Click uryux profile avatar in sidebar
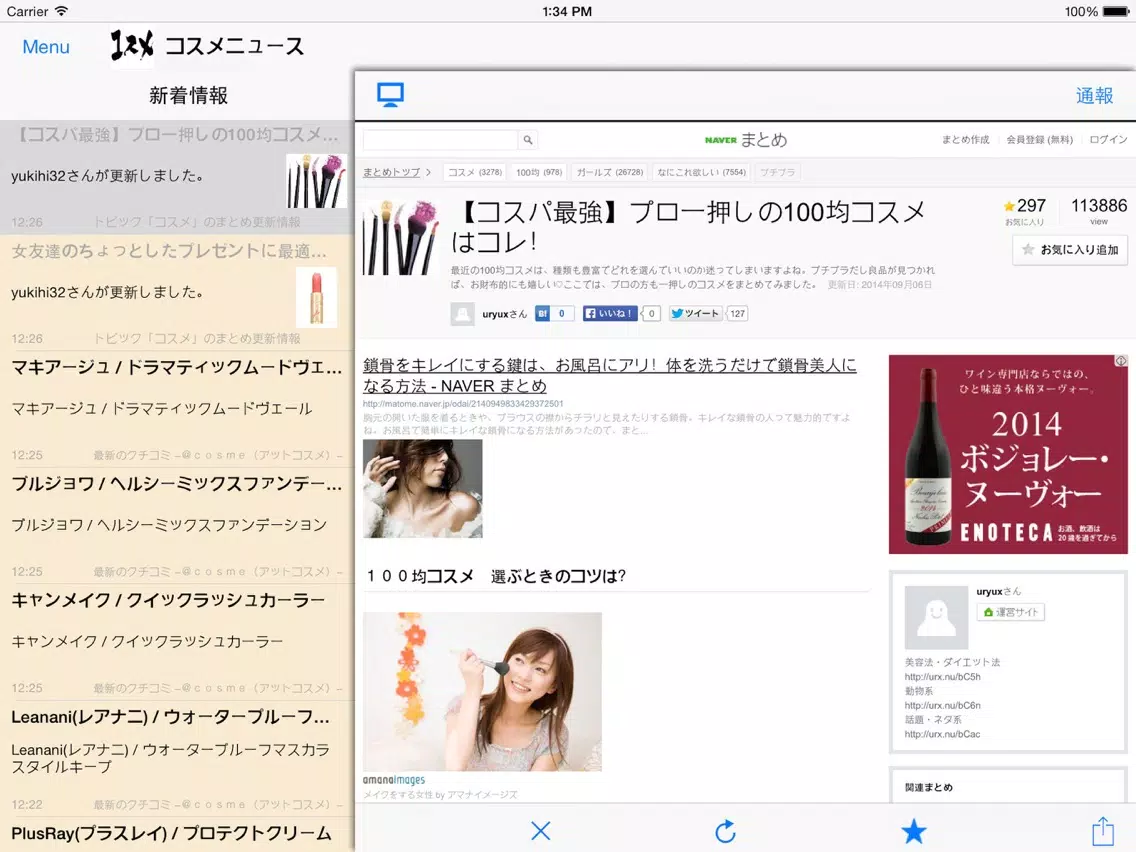 pyautogui.click(x=936, y=618)
